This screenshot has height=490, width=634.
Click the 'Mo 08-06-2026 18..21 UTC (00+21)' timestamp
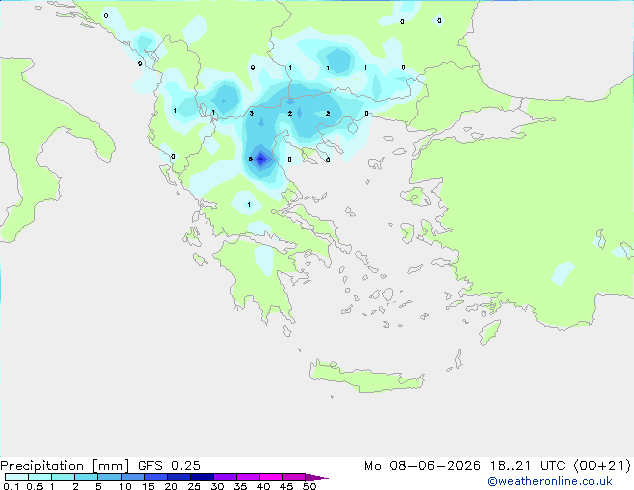click(x=497, y=466)
